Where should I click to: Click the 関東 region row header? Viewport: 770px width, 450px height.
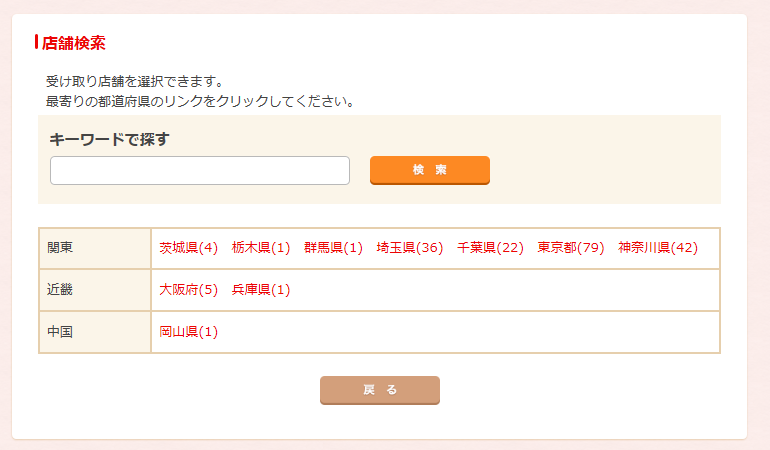(x=61, y=248)
